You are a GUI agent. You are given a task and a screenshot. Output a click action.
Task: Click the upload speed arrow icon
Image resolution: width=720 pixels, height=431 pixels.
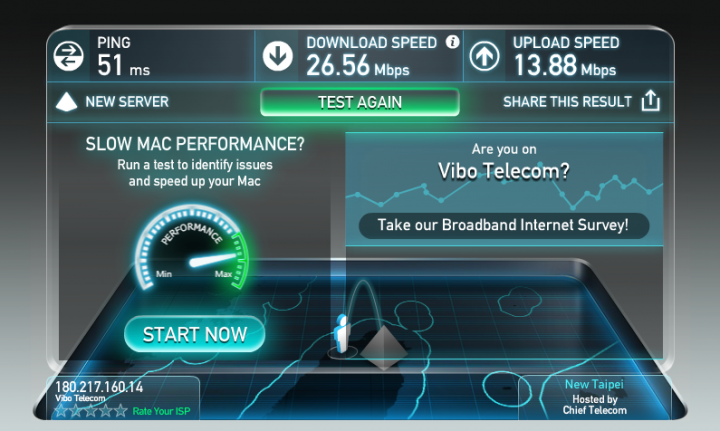coord(484,56)
